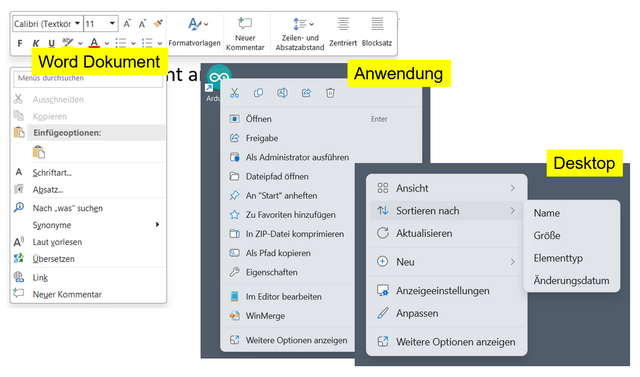Select Eigenschaften in Anwendung menu
The width and height of the screenshot is (640, 377).
tap(271, 272)
